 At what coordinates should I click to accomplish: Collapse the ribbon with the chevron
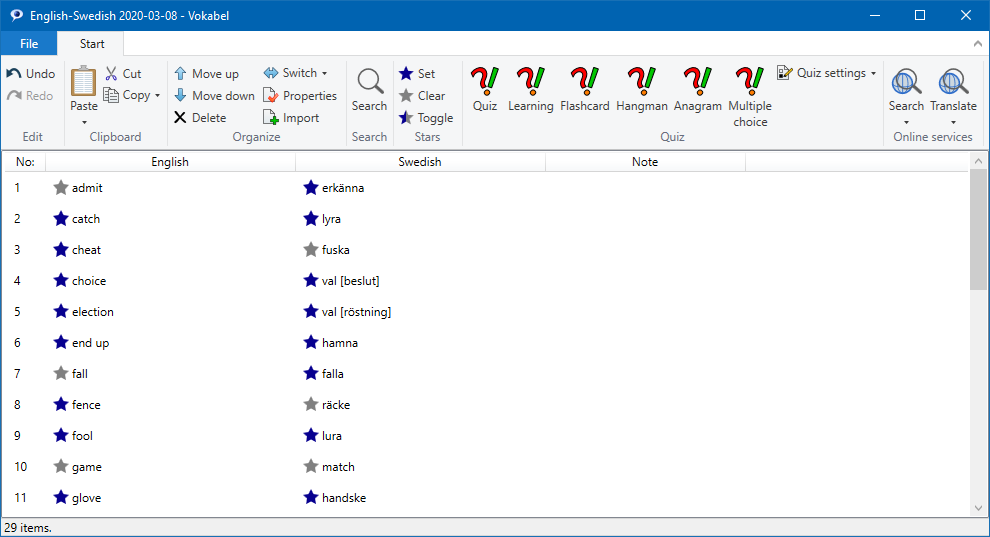pos(977,44)
